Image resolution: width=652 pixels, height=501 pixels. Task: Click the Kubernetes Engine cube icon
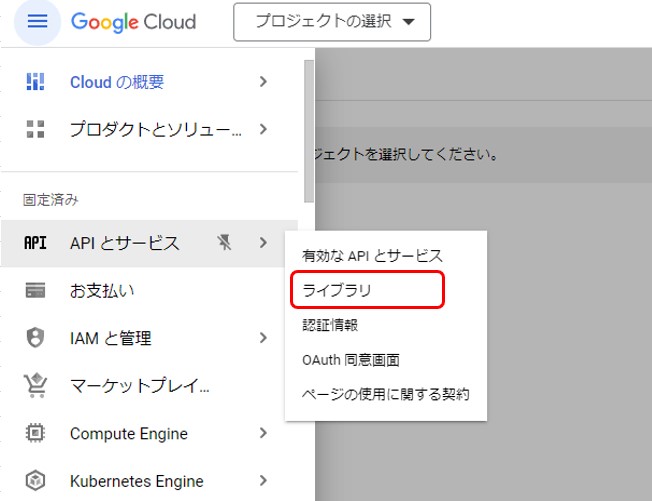(x=35, y=481)
